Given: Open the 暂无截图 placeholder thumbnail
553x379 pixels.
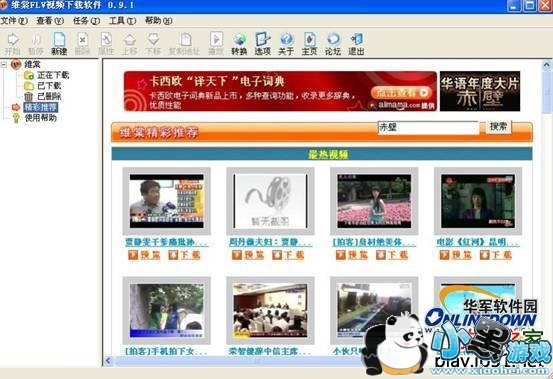Looking at the screenshot, I should 270,201.
